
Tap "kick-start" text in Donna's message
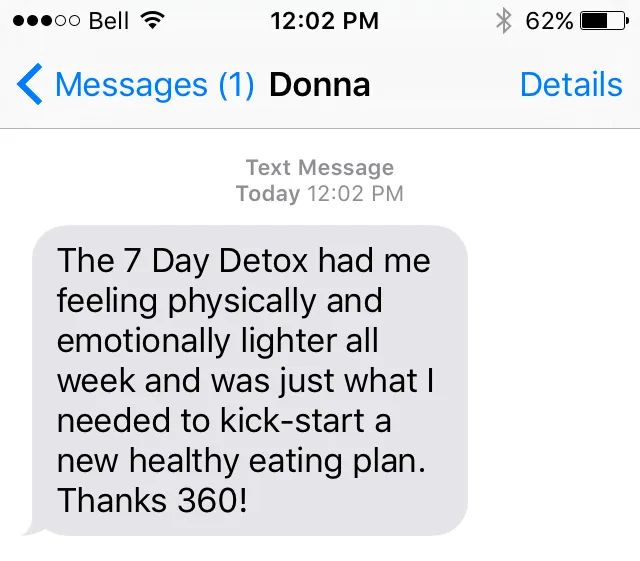[x=292, y=421]
